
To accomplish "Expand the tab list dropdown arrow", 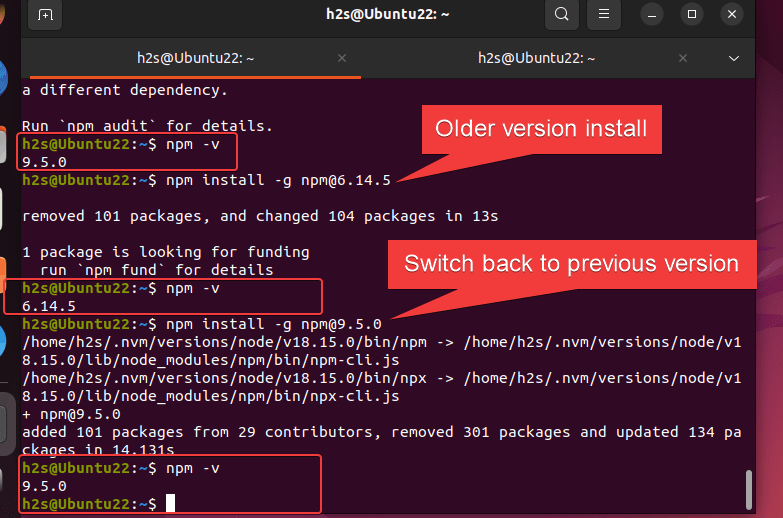I will [734, 58].
